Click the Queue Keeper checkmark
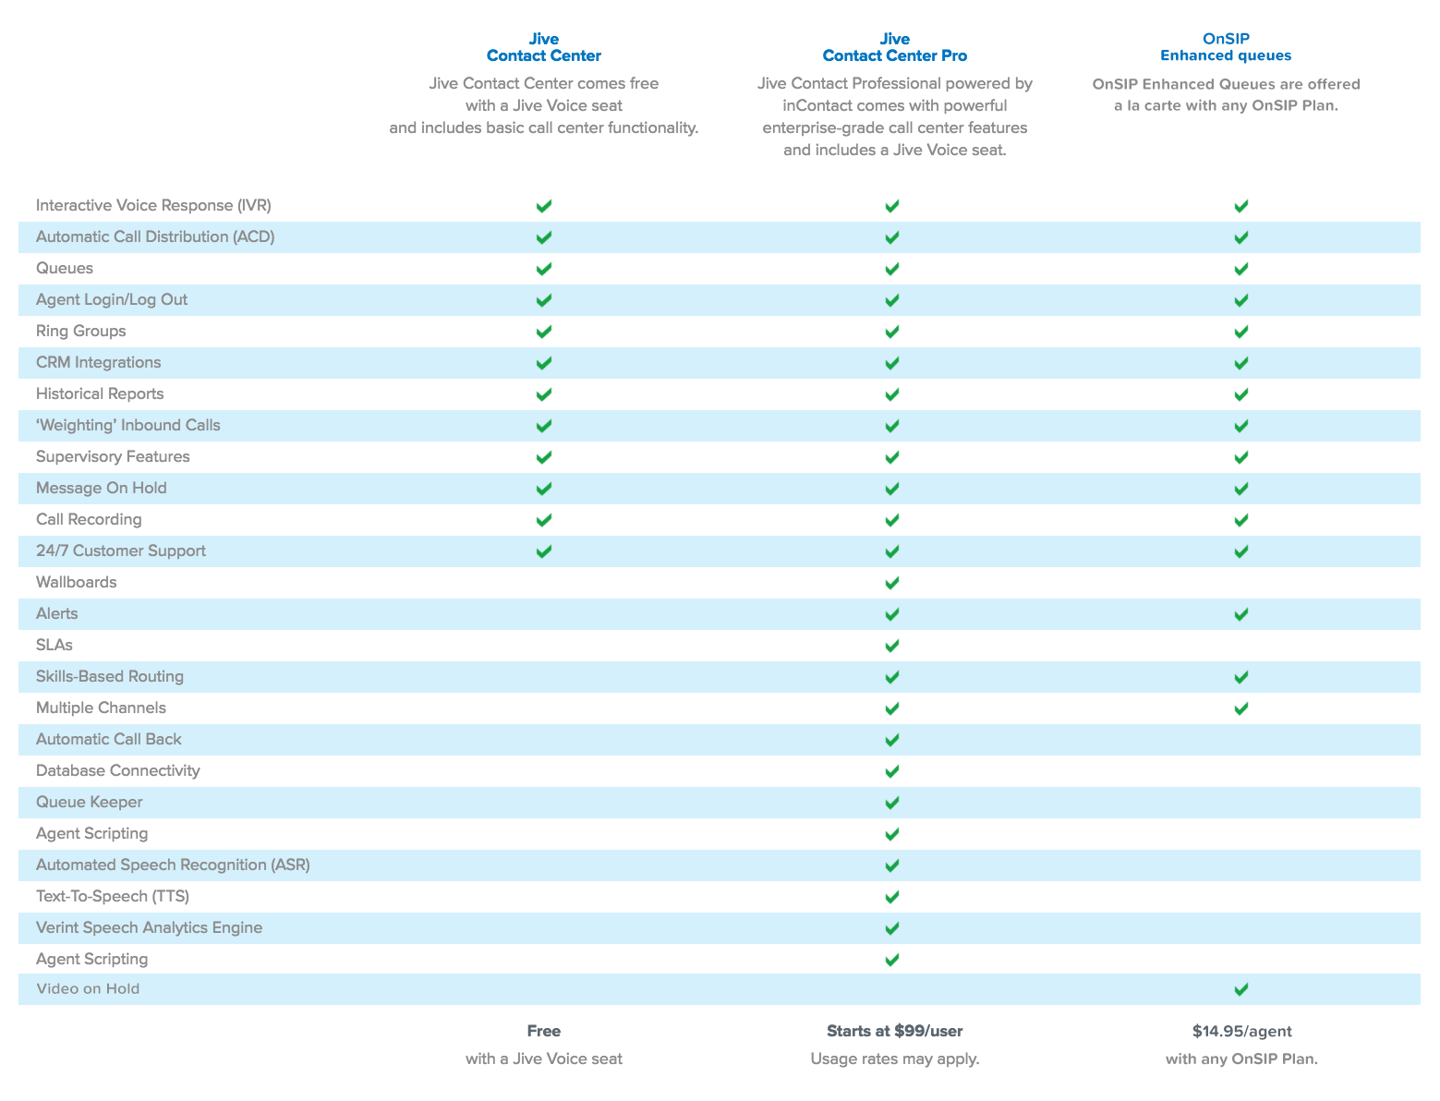 point(892,803)
